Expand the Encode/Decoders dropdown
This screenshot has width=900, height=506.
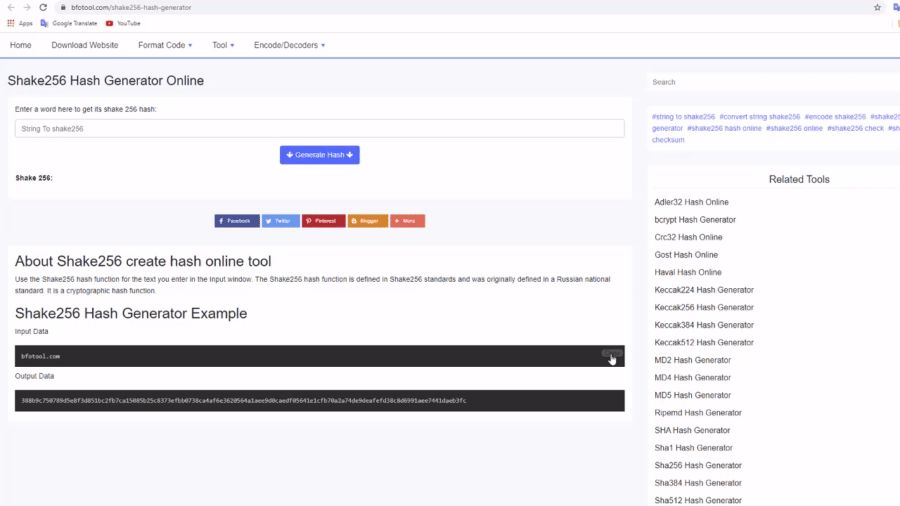point(289,45)
